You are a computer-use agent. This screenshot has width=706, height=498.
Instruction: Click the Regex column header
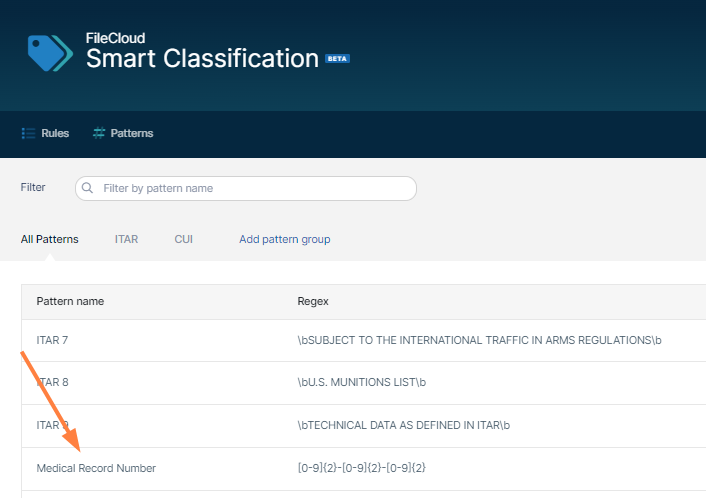313,301
